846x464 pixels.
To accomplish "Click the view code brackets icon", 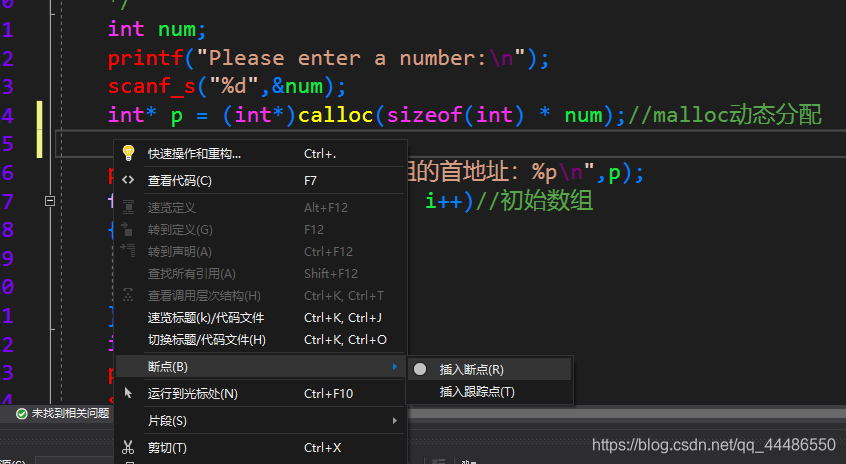I will 128,180.
